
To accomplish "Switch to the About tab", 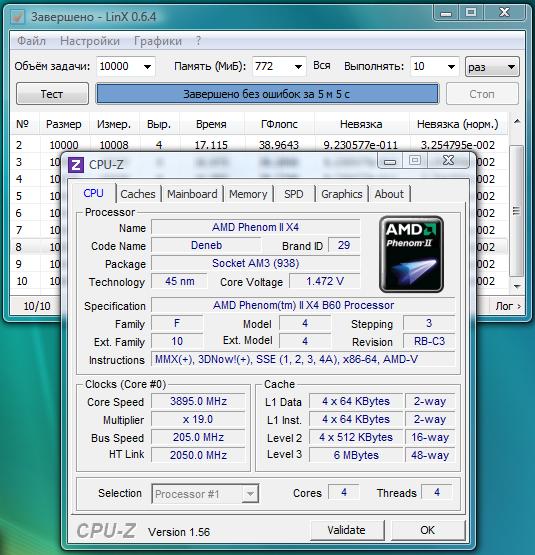I will coord(389,194).
